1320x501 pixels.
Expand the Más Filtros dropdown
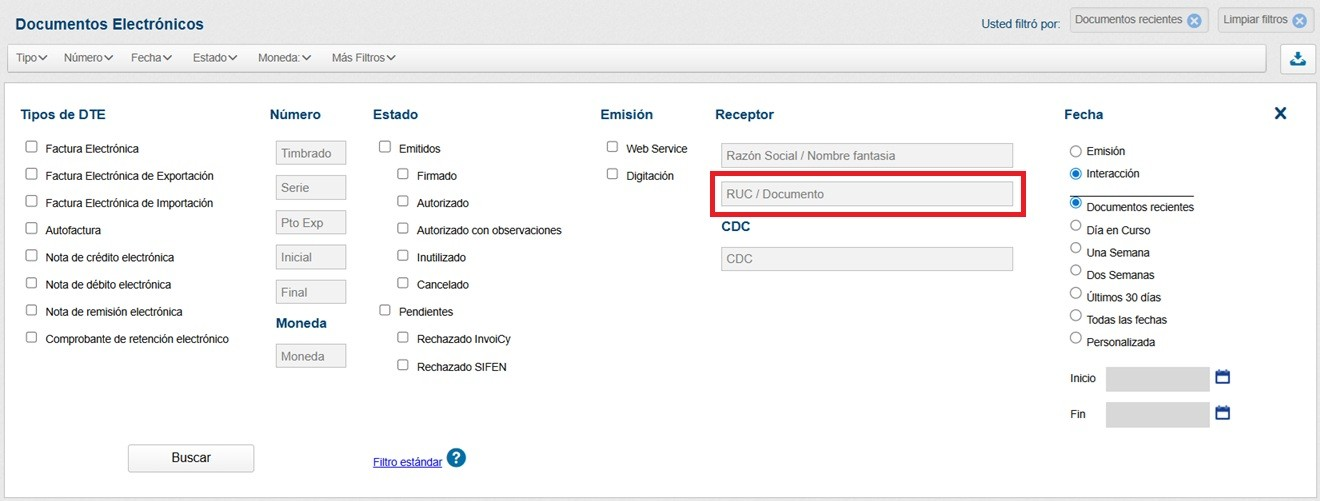tap(363, 58)
